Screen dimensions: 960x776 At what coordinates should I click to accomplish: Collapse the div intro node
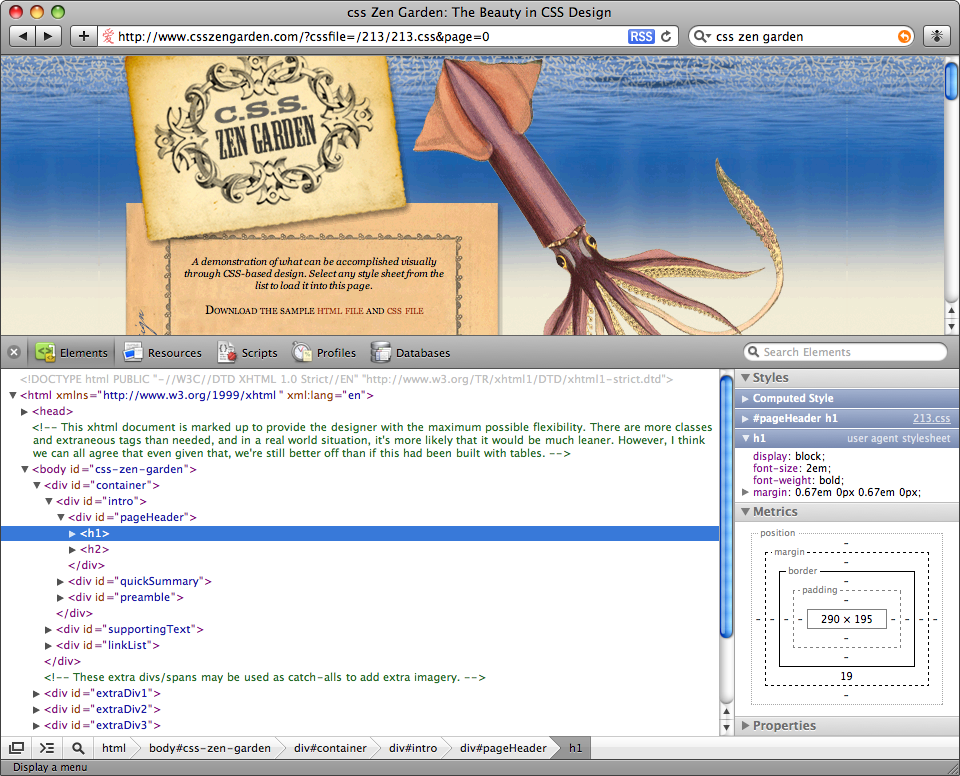pos(48,501)
